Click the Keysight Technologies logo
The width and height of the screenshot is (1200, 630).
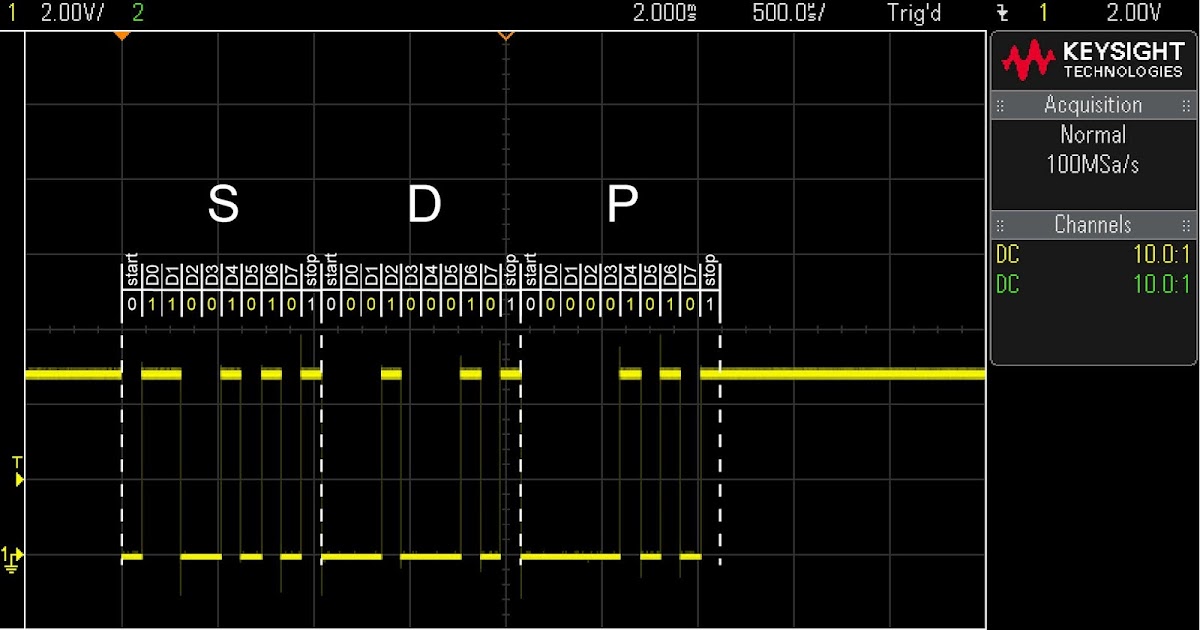1093,60
